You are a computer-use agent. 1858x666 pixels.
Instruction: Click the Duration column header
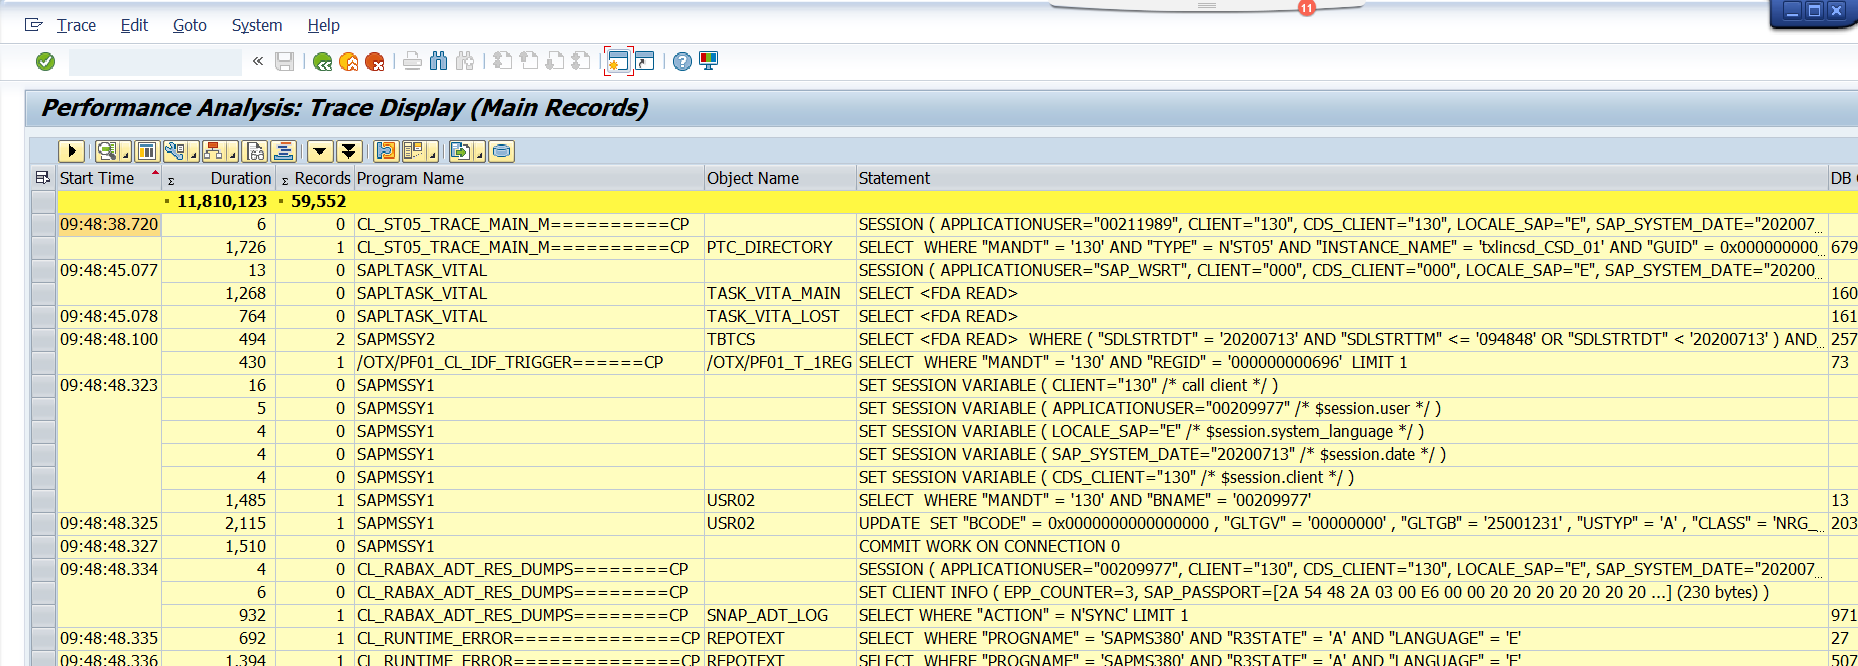coord(240,178)
